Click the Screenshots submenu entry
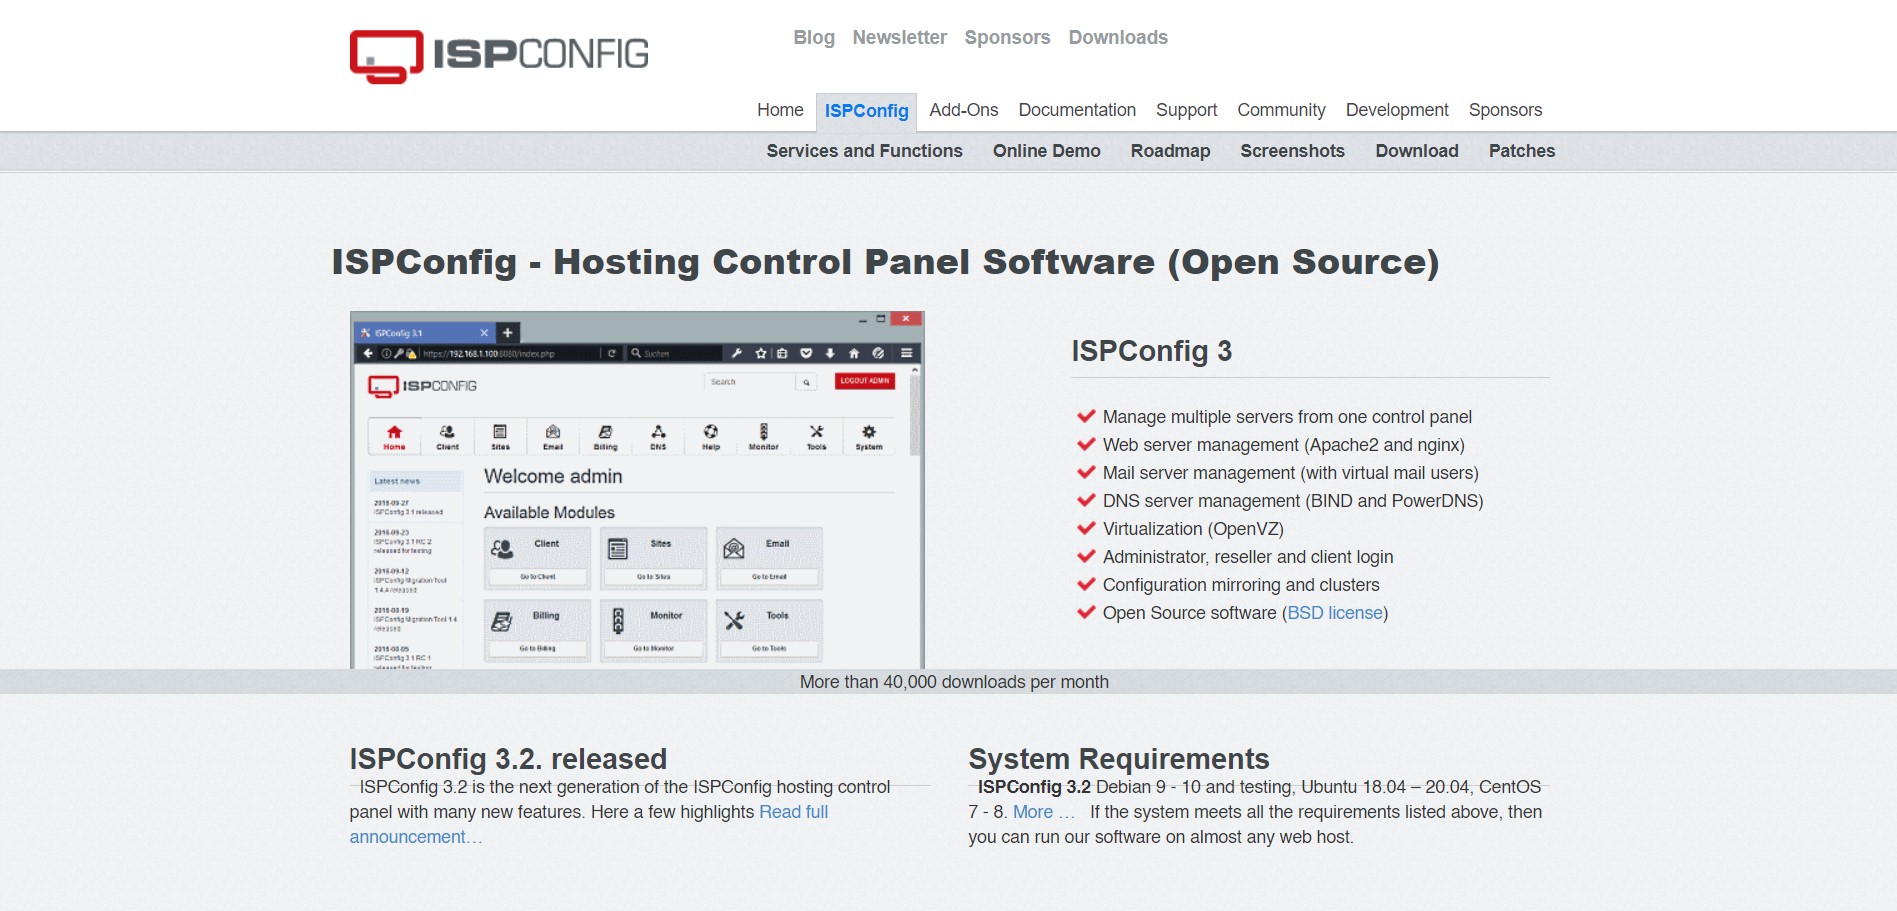 (x=1292, y=151)
